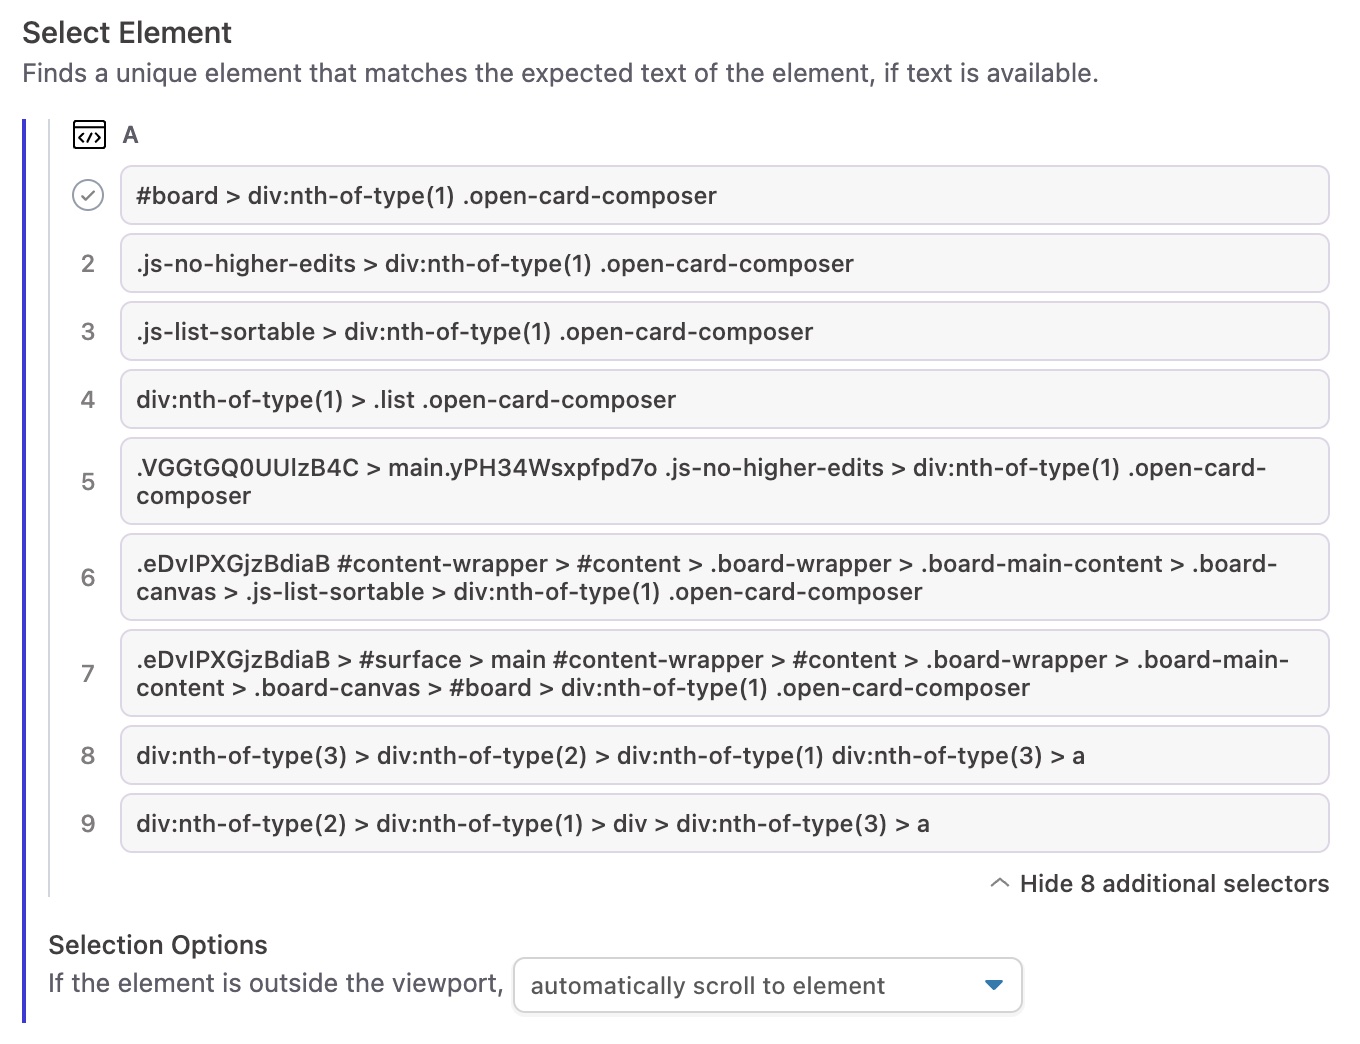Click the number 2 beside the second selector
1360x1044 pixels.
pos(87,263)
